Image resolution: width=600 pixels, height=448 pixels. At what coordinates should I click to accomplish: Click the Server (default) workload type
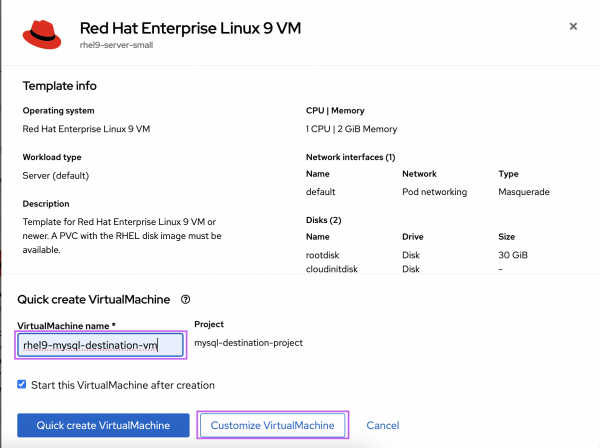(56, 174)
